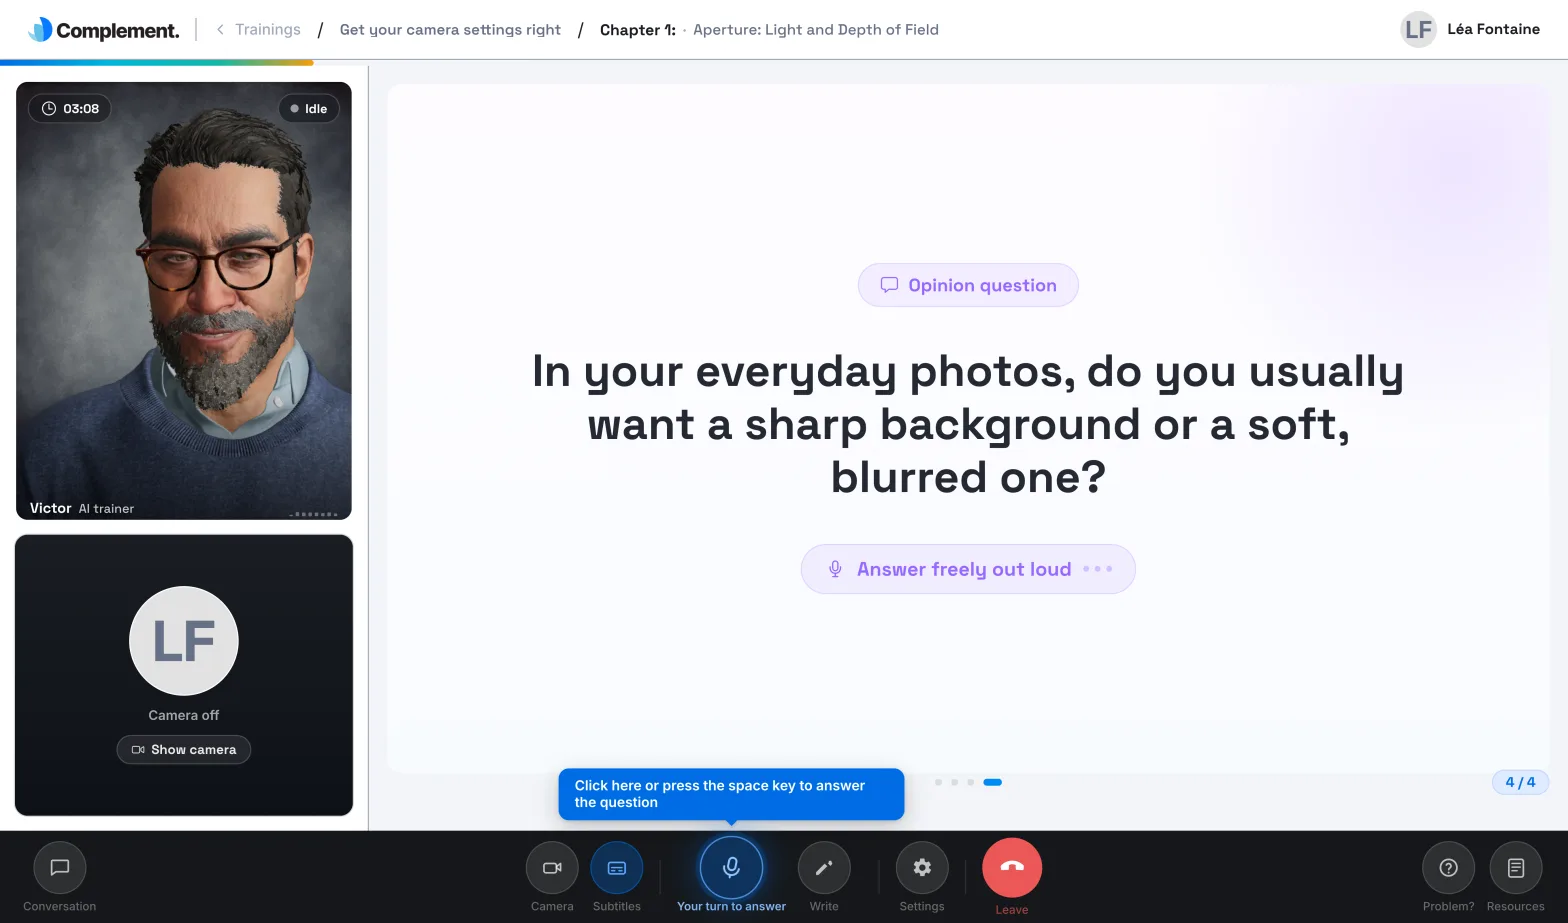Go back to Trainings

(x=258, y=30)
